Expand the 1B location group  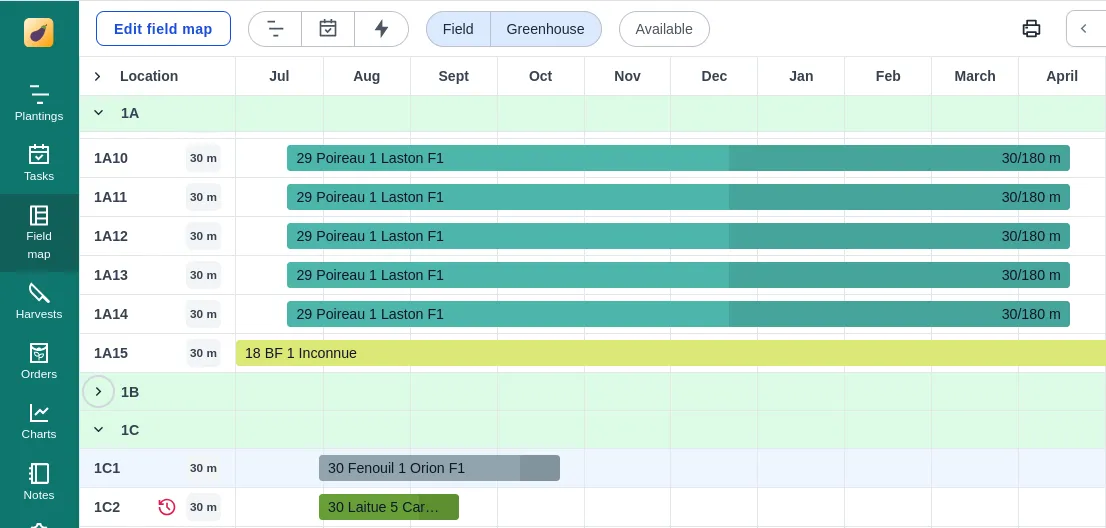click(x=98, y=392)
